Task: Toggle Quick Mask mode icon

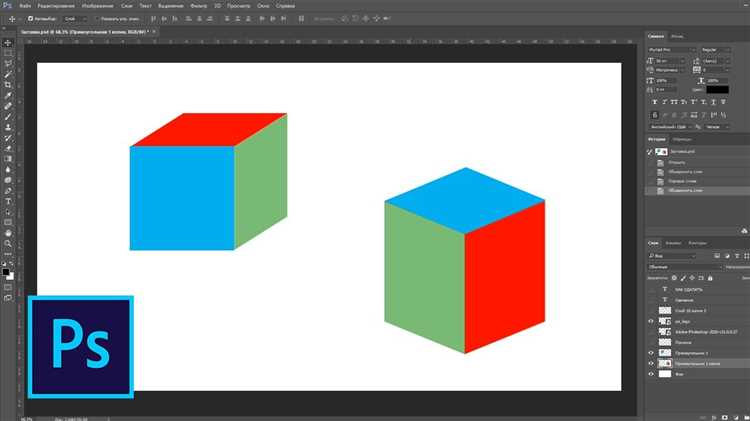Action: 8,287
